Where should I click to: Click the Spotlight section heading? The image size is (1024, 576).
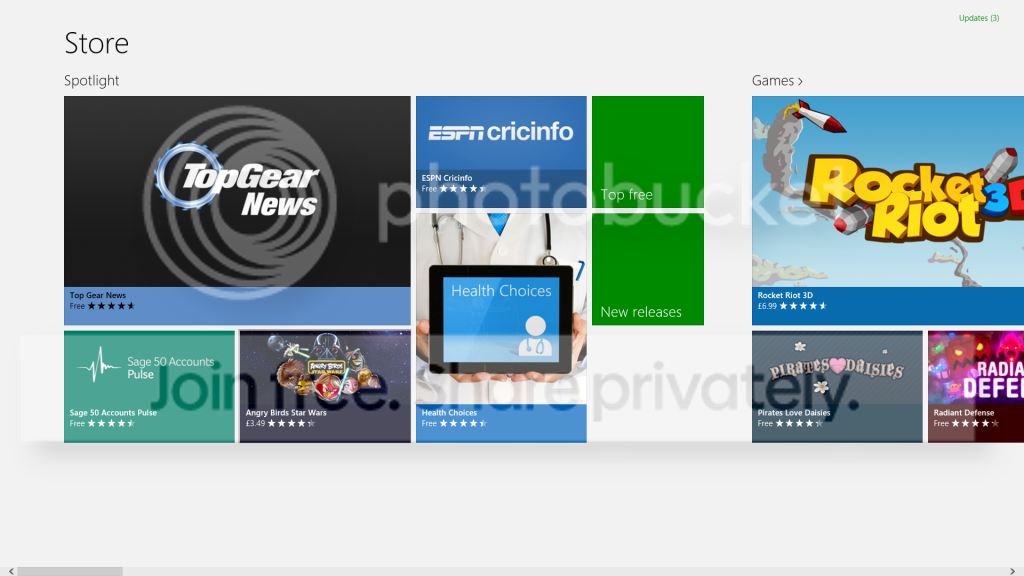[x=91, y=80]
